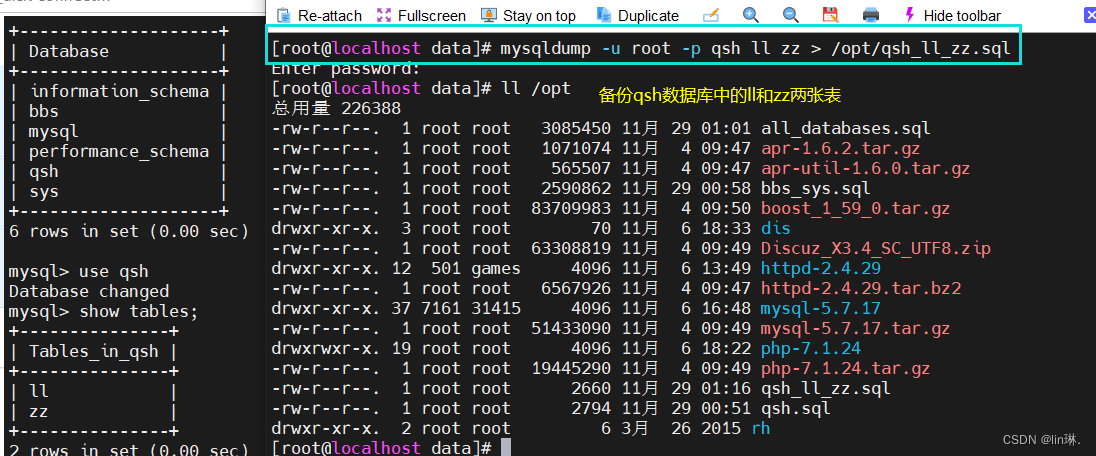Viewport: 1096px width, 456px height.
Task: Click the ll /opt command text
Action: click(536, 89)
